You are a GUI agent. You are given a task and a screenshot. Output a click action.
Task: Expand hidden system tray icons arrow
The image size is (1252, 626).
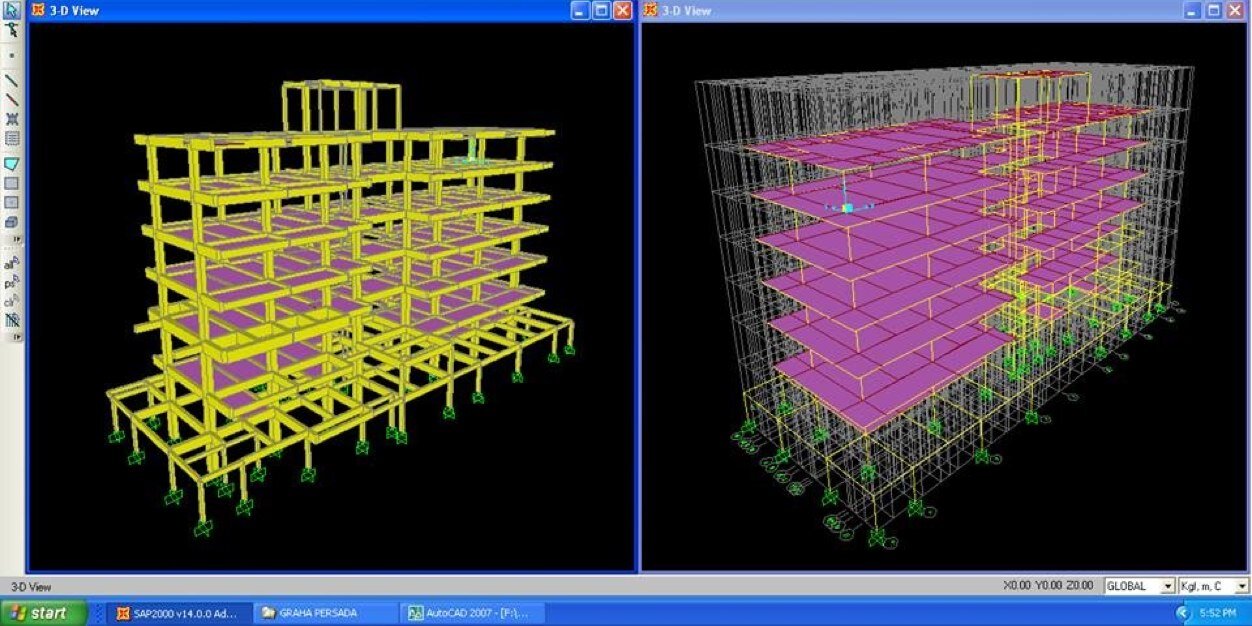[x=1183, y=613]
